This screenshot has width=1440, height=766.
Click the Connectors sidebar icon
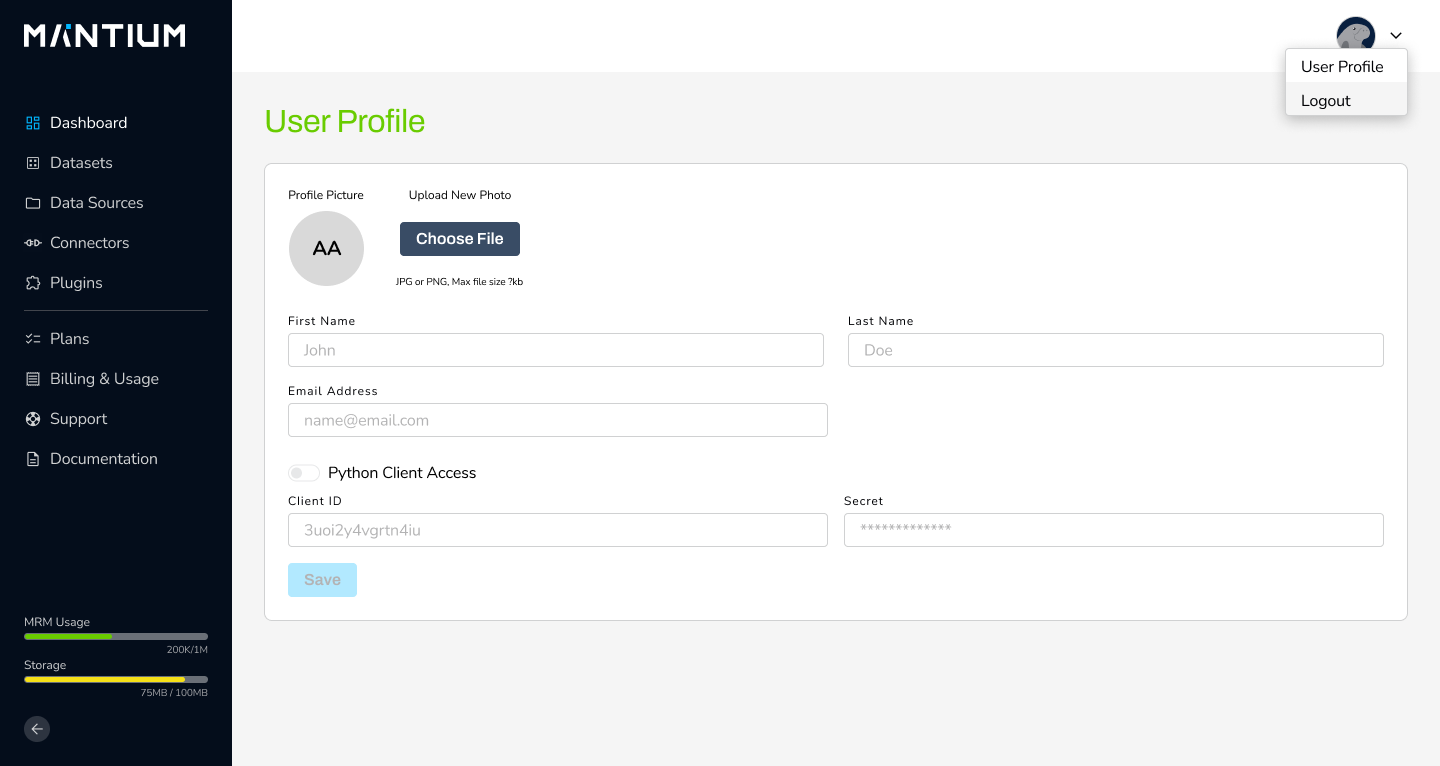tap(33, 243)
